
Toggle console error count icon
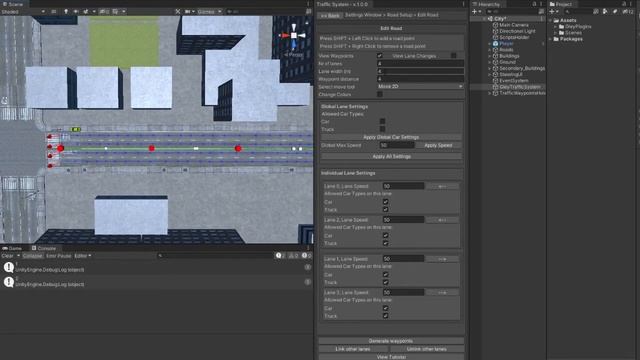pyautogui.click(x=307, y=256)
